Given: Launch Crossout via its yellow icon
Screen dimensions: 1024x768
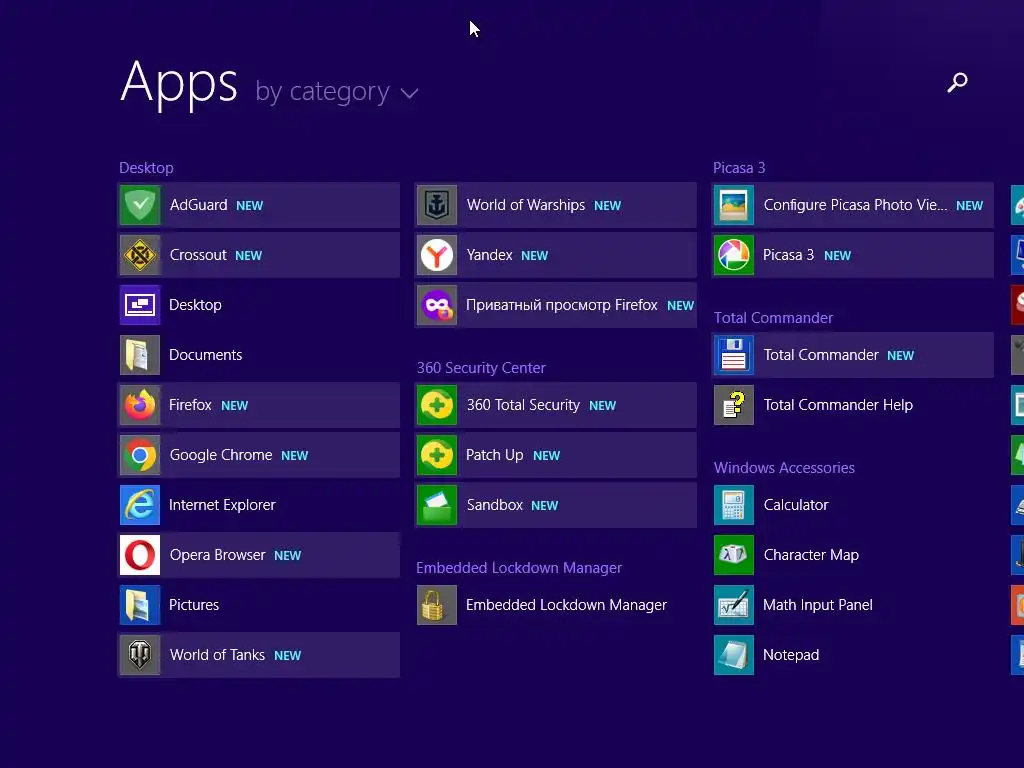Looking at the screenshot, I should pos(140,255).
